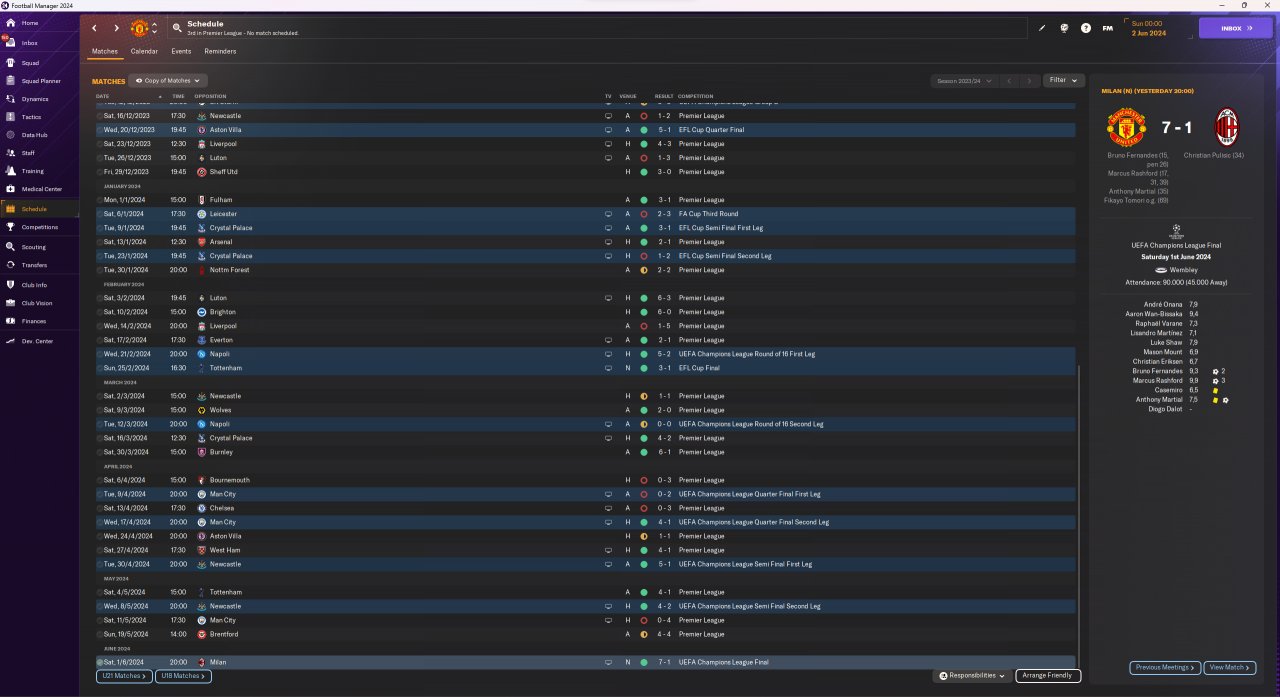Go to the Squad screen

[30, 62]
